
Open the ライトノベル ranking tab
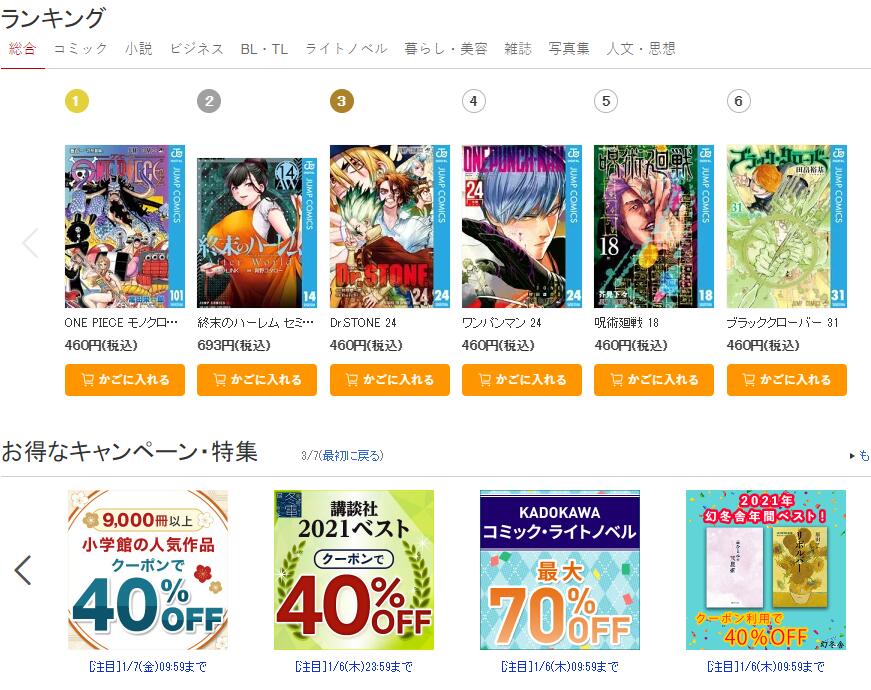point(346,49)
